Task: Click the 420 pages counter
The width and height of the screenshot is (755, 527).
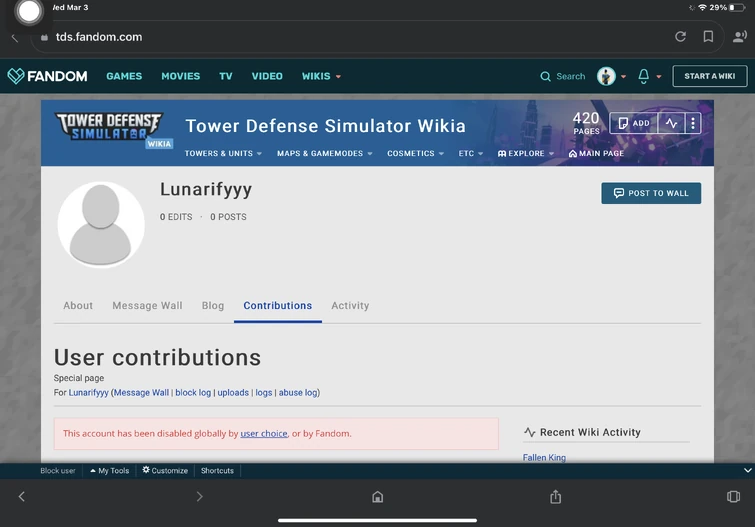Action: point(586,123)
